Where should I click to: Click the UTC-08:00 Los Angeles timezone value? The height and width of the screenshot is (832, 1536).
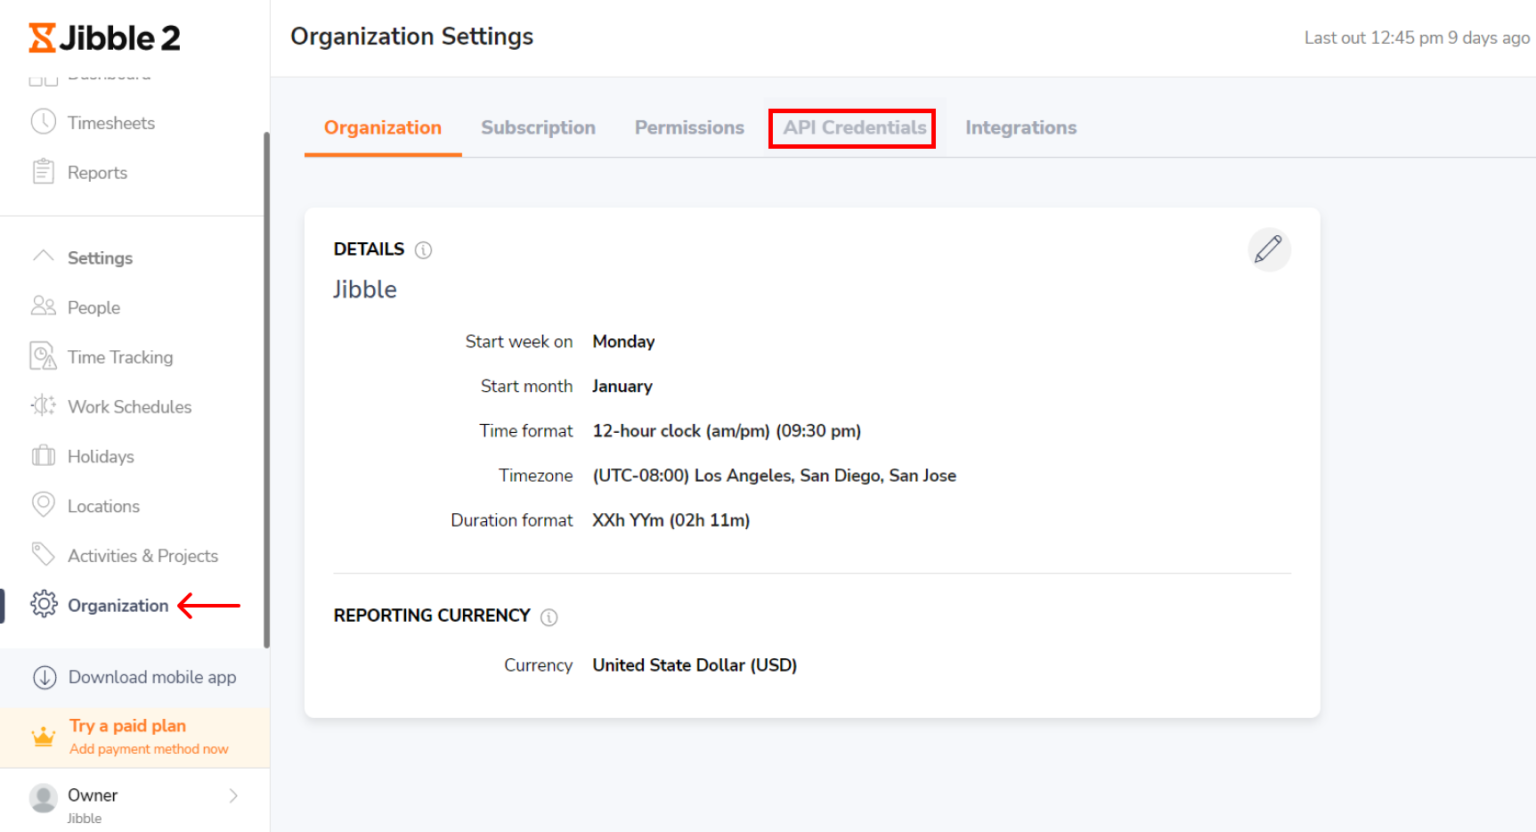coord(774,476)
